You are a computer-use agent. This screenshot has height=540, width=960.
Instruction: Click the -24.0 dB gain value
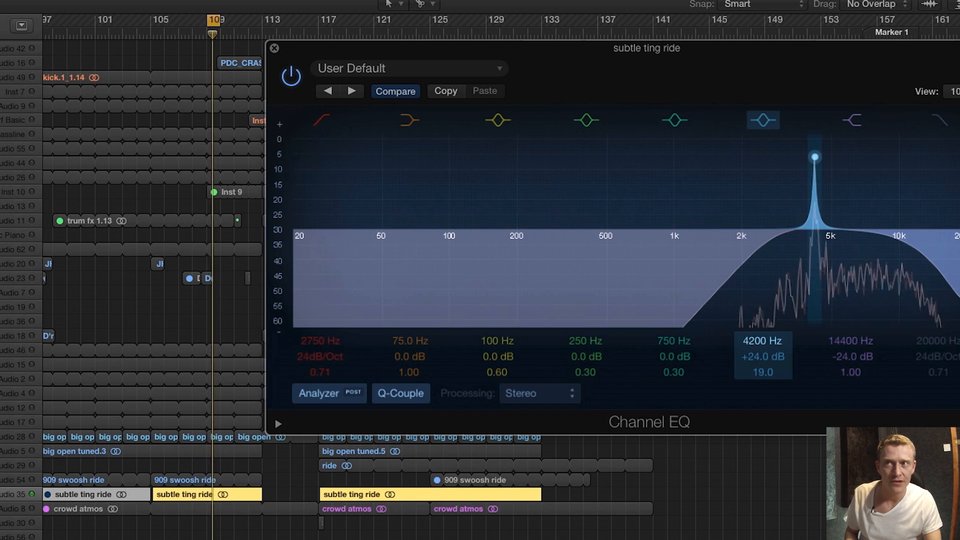[x=852, y=356]
